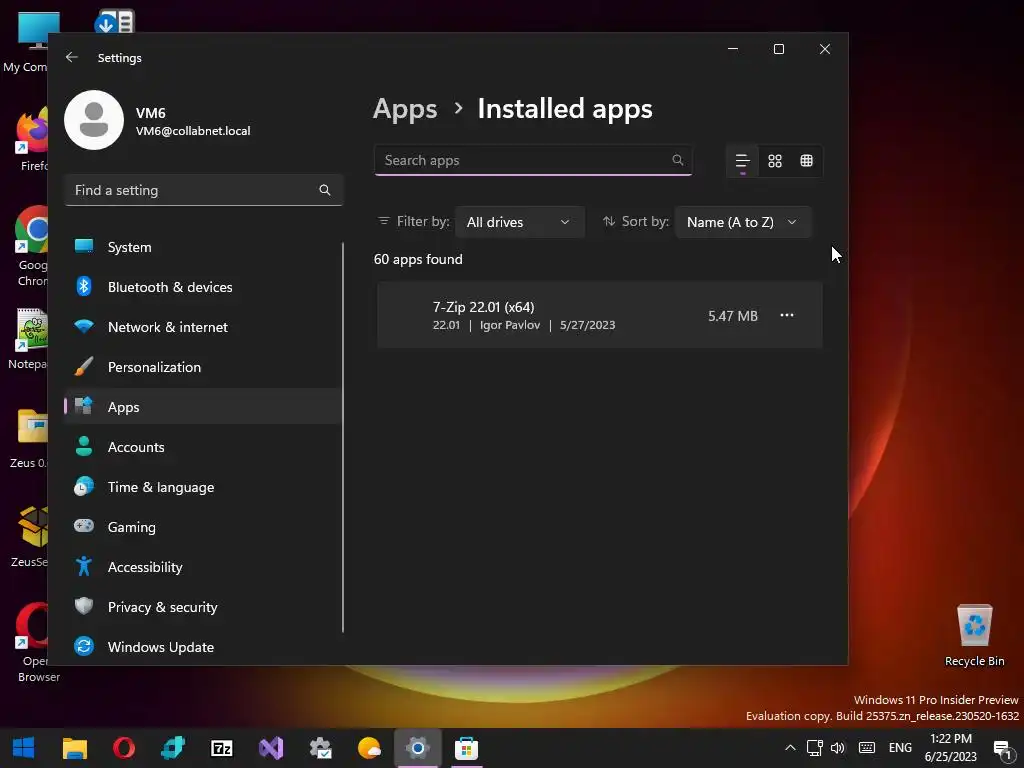Show hidden tray icons chevron
Screen dimensions: 1024x768
coord(790,748)
